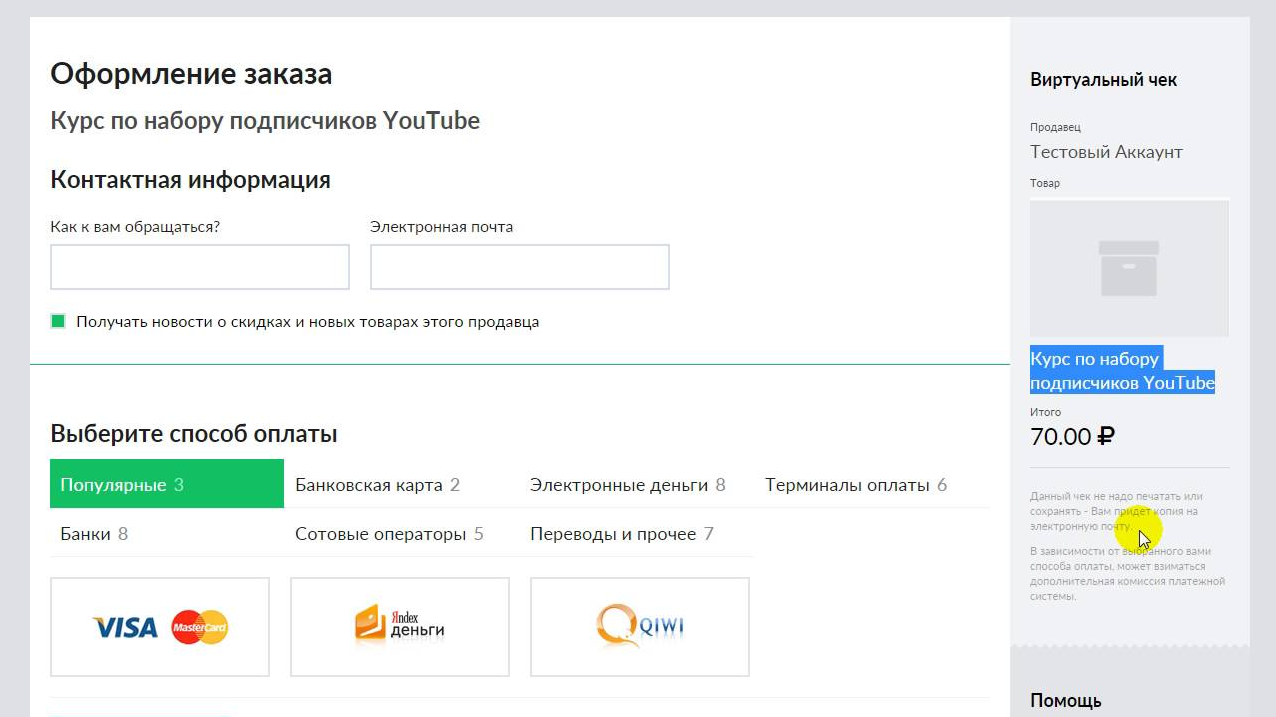Open the Популярные payment tab
Screen dimensions: 1276x717
click(167, 484)
